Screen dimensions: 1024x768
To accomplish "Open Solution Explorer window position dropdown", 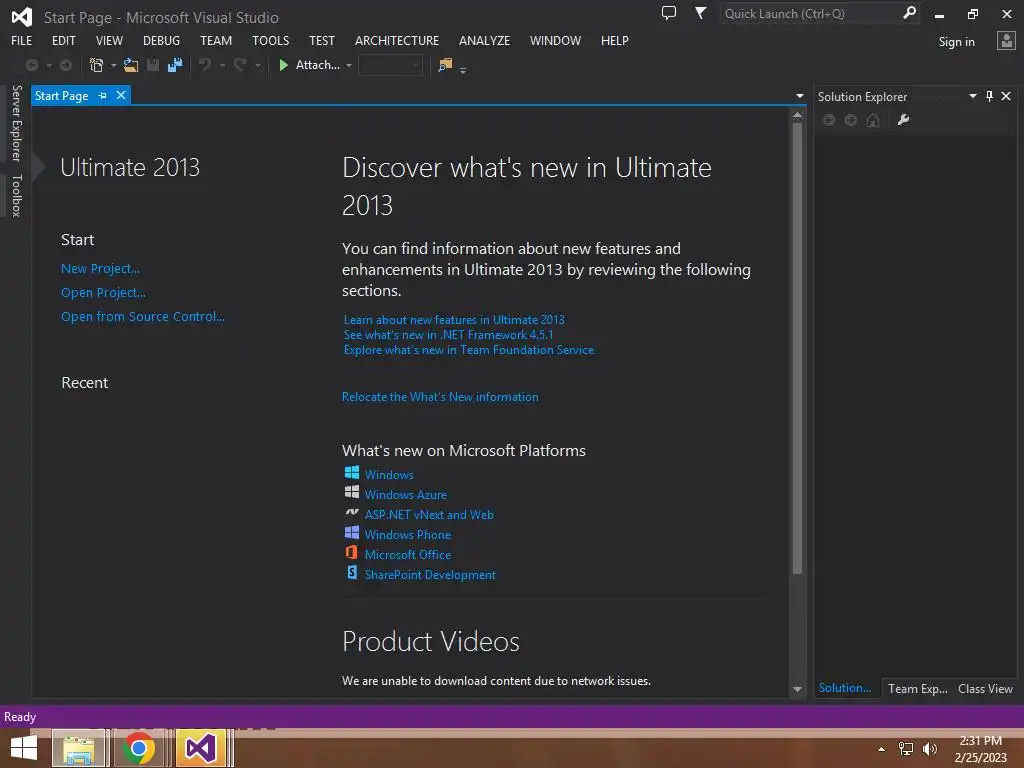I will point(972,96).
